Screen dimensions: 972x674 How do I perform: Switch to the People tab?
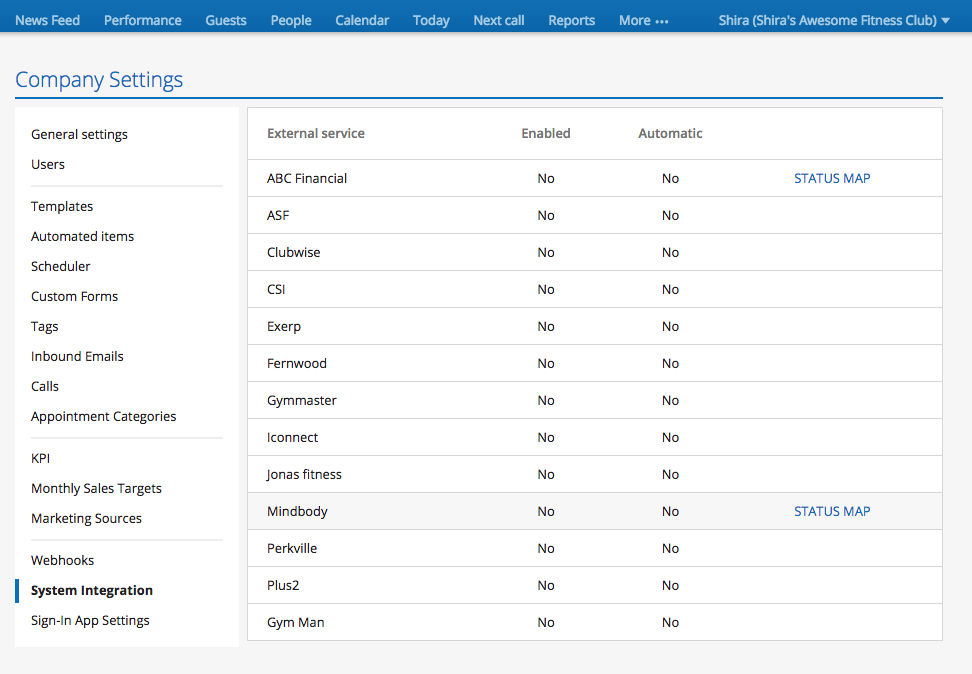pos(291,20)
